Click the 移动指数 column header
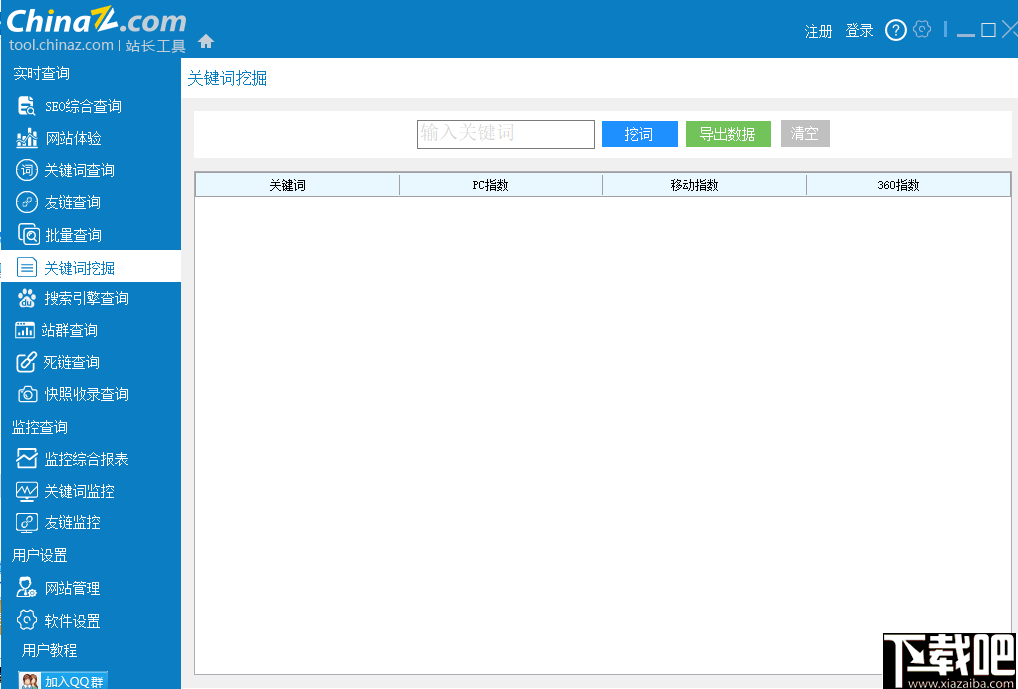Screen dimensions: 1018x689 click(x=704, y=185)
